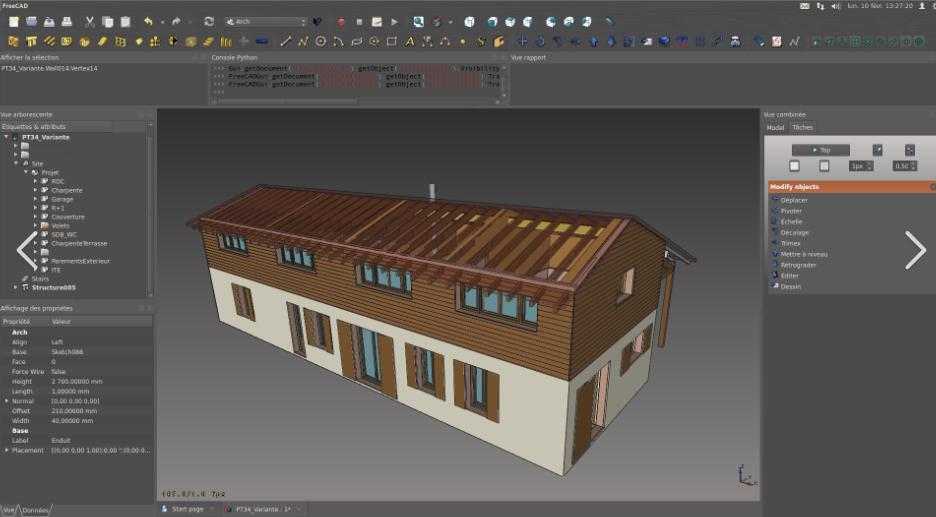The image size is (936, 517).
Task: Click Décalage in Modify objects
Action: (795, 232)
